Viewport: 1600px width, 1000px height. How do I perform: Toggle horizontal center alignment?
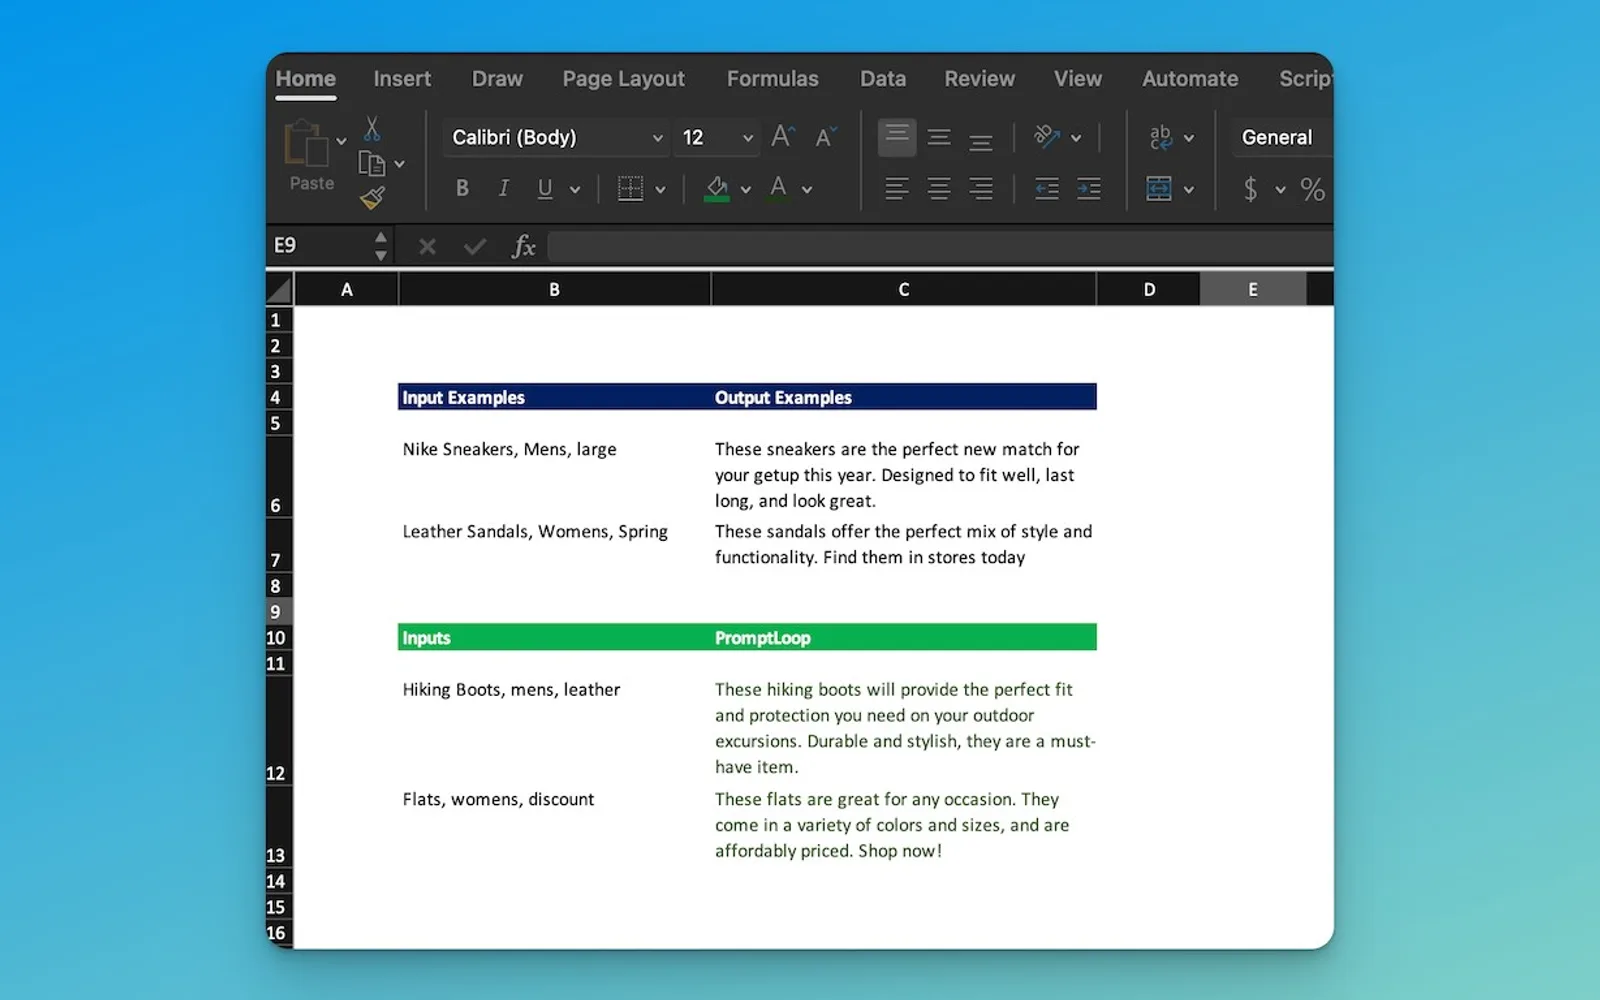(939, 188)
